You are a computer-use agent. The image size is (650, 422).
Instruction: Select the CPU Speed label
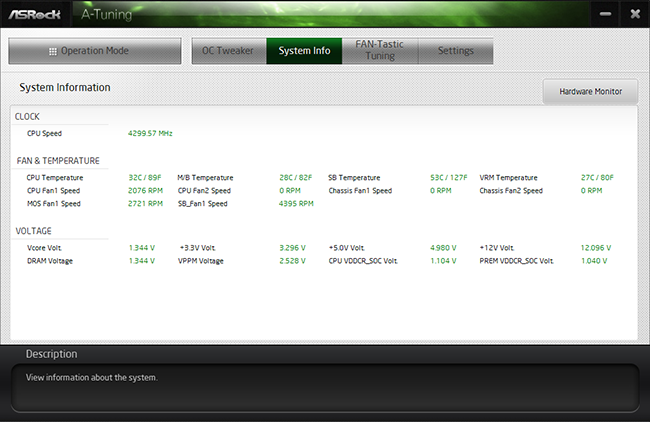tap(44, 133)
